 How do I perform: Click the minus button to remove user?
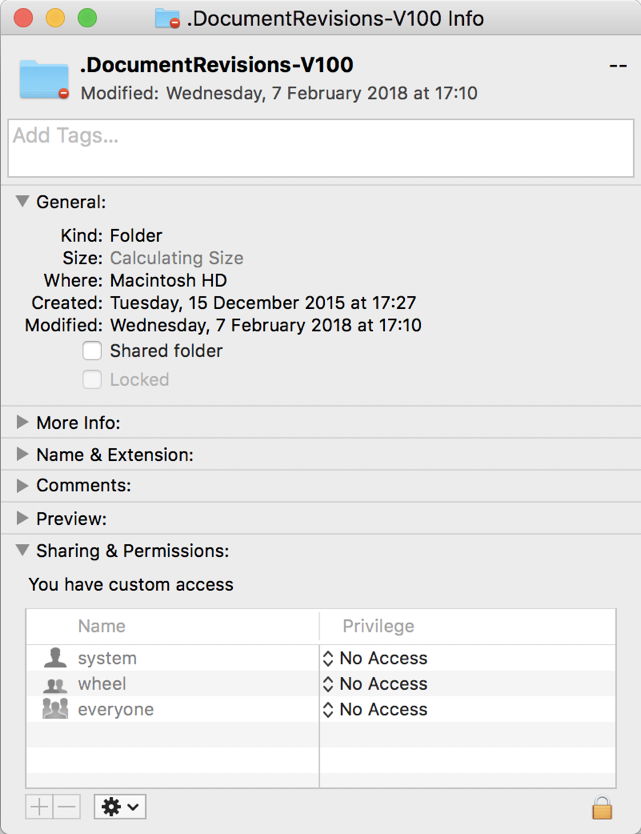click(66, 806)
